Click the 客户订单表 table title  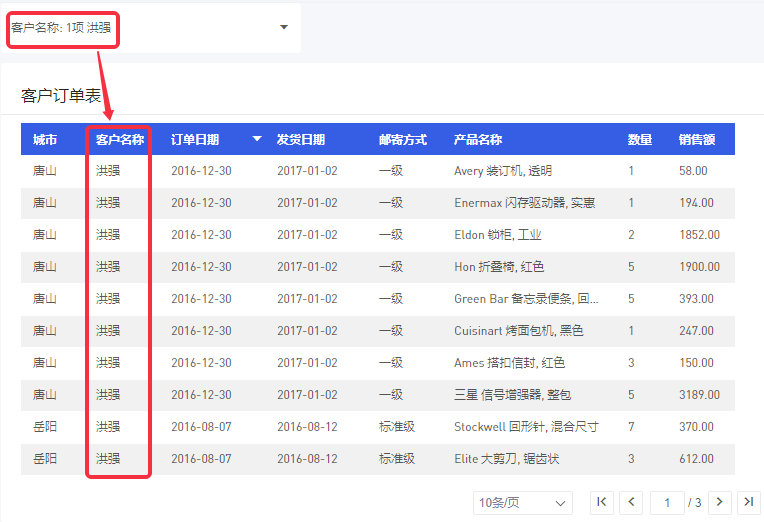pyautogui.click(x=61, y=96)
